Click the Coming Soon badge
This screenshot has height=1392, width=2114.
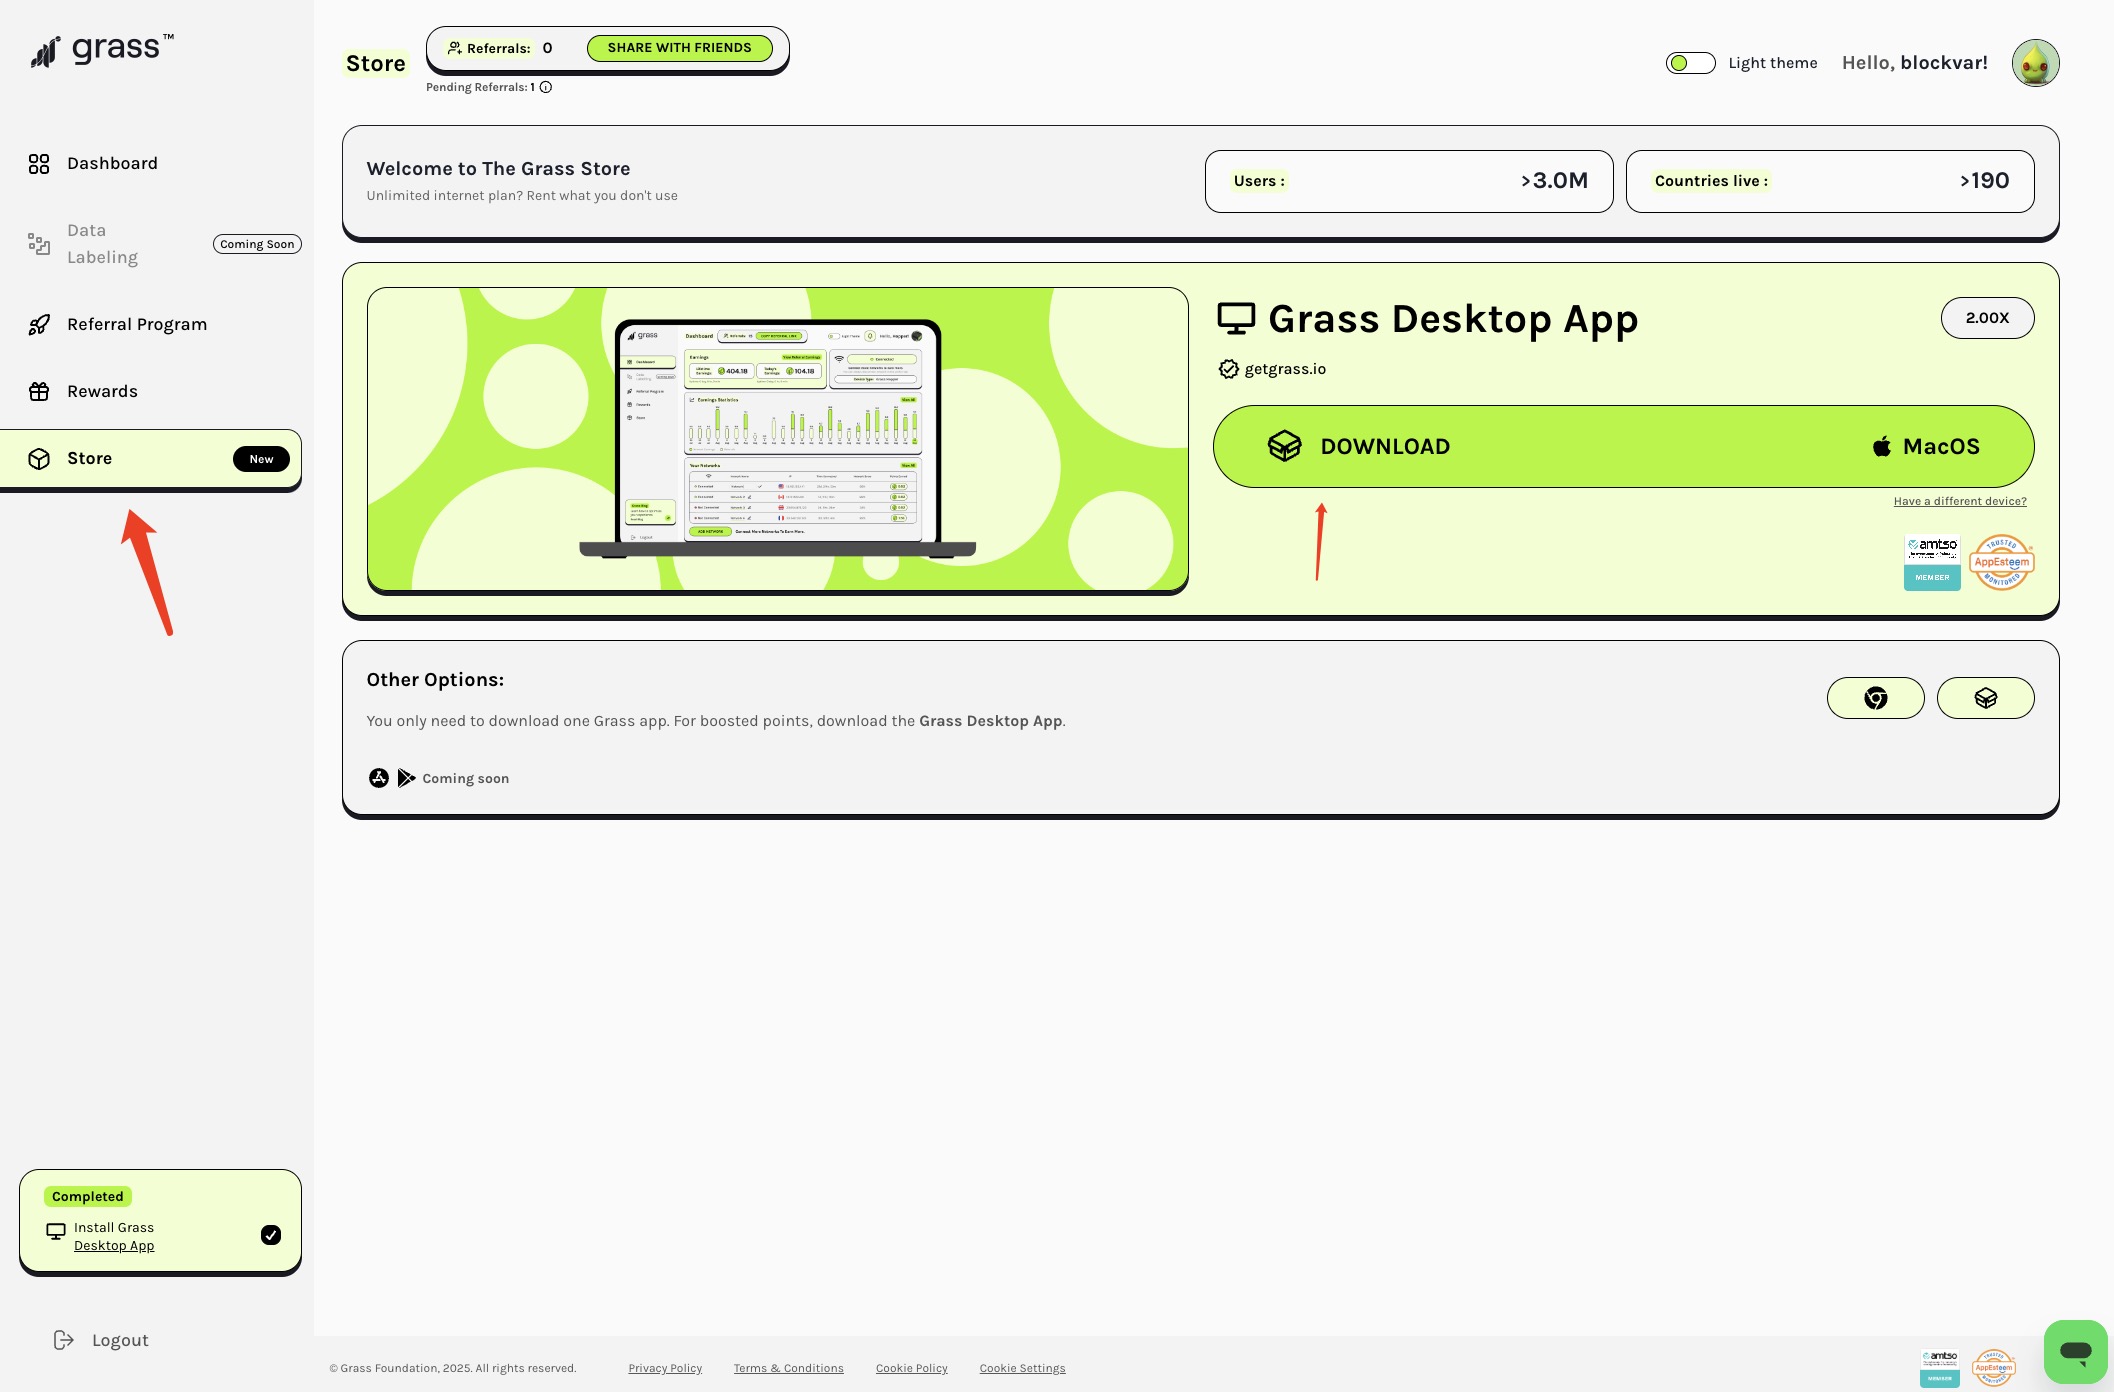point(257,244)
